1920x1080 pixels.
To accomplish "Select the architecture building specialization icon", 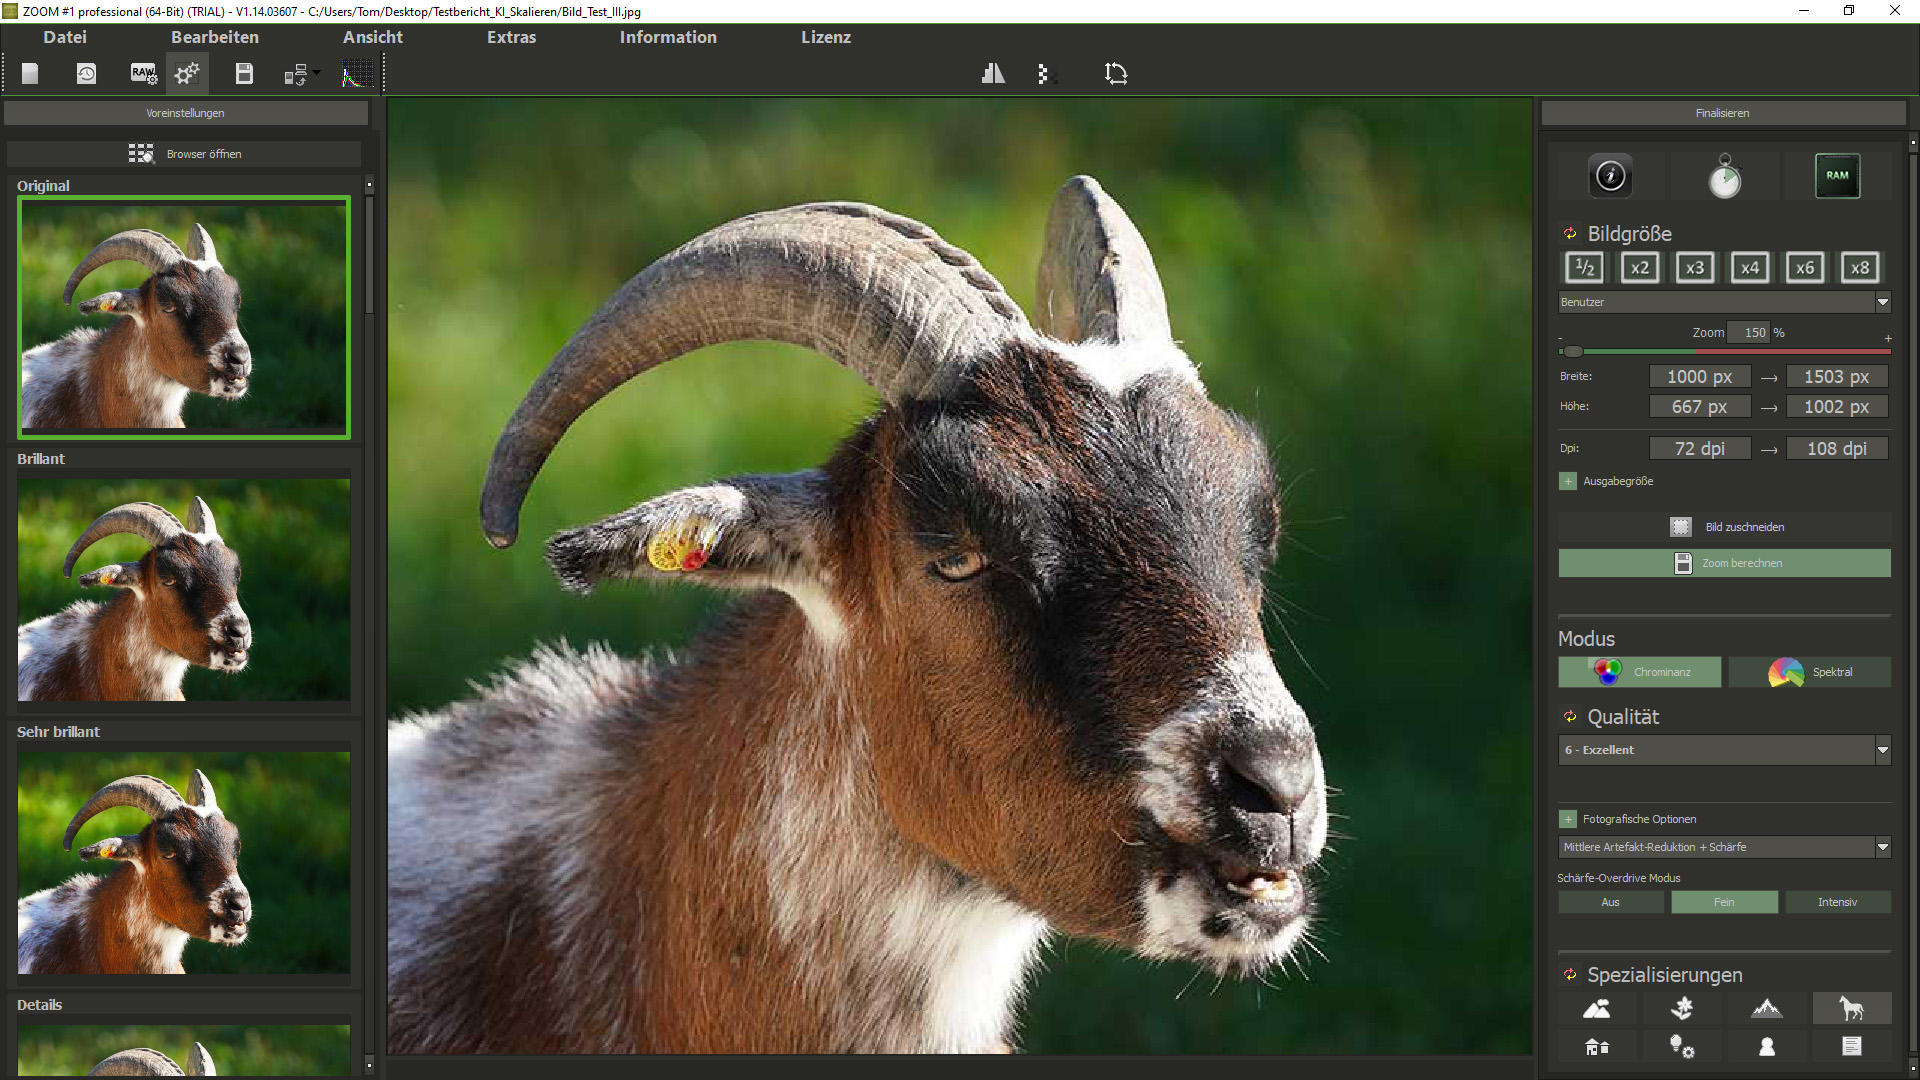I will (1597, 1047).
